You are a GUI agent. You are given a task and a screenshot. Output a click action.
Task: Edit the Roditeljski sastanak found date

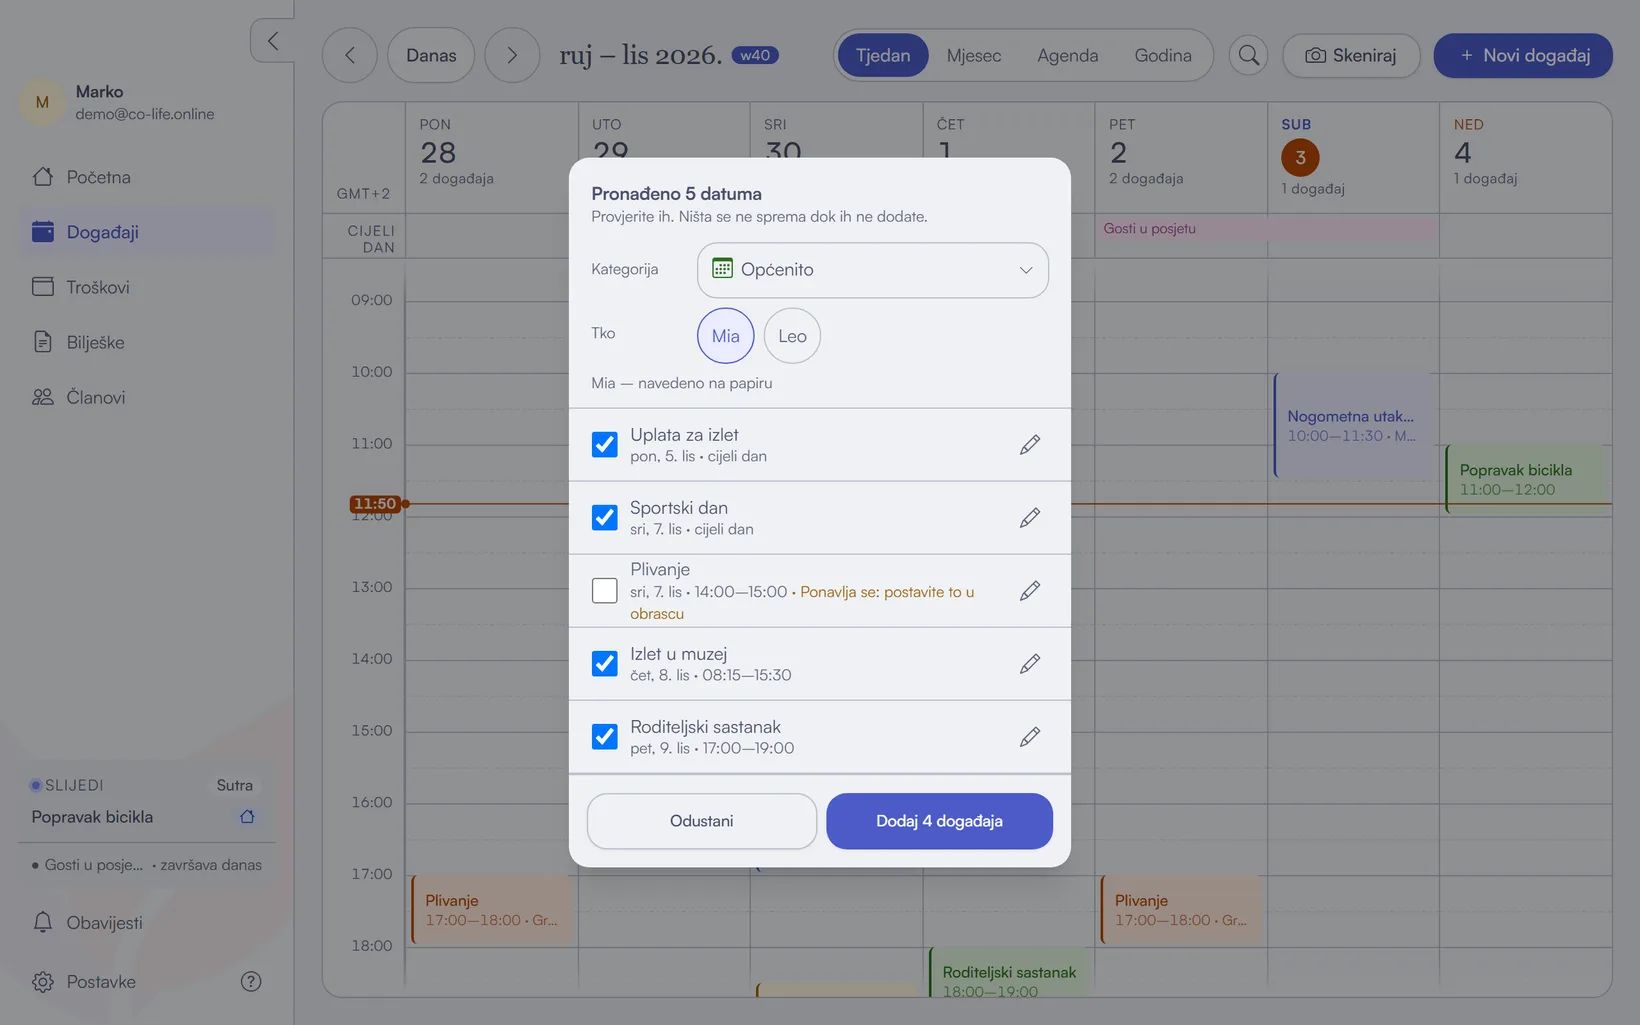pyautogui.click(x=1030, y=737)
